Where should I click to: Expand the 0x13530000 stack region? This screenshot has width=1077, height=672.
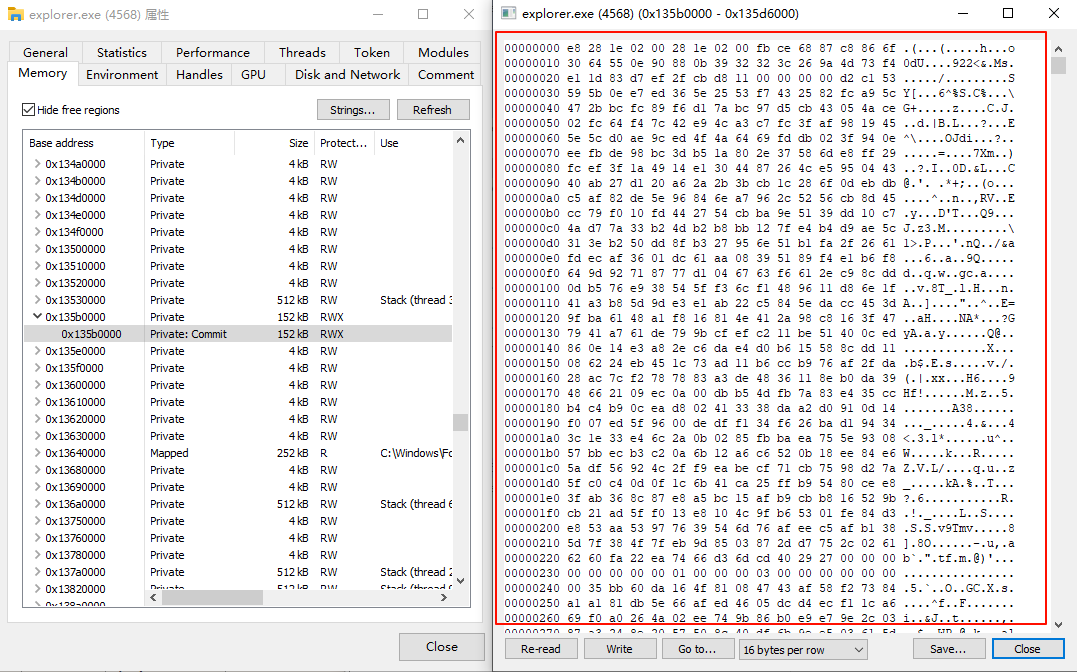pyautogui.click(x=37, y=300)
